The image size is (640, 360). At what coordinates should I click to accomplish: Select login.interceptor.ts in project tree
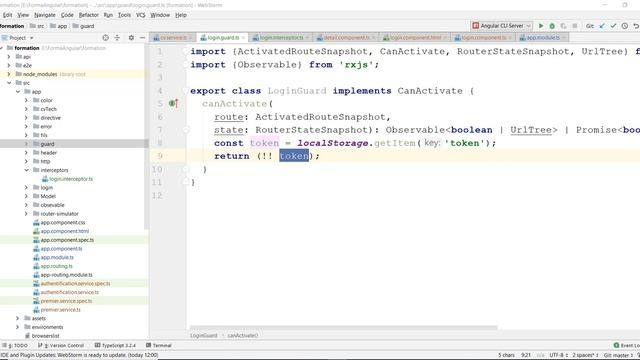click(x=71, y=179)
